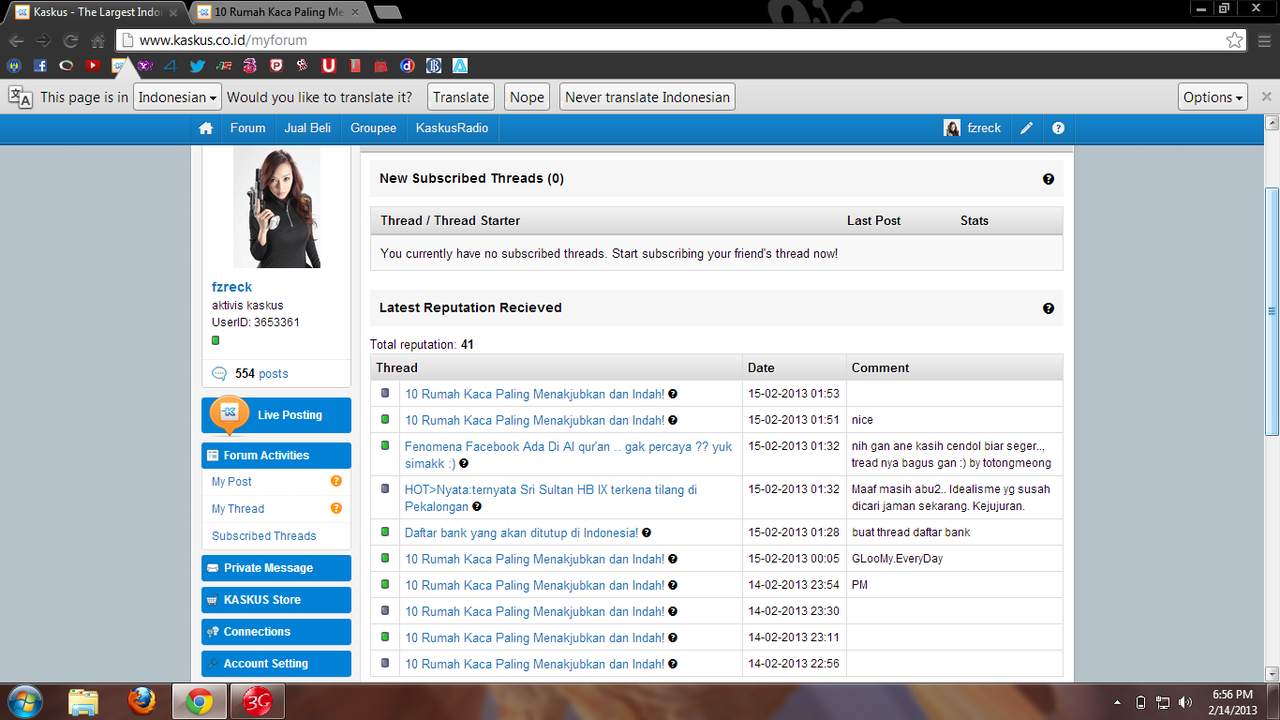Click the Windows Start button
The height and width of the screenshot is (720, 1280).
click(25, 701)
